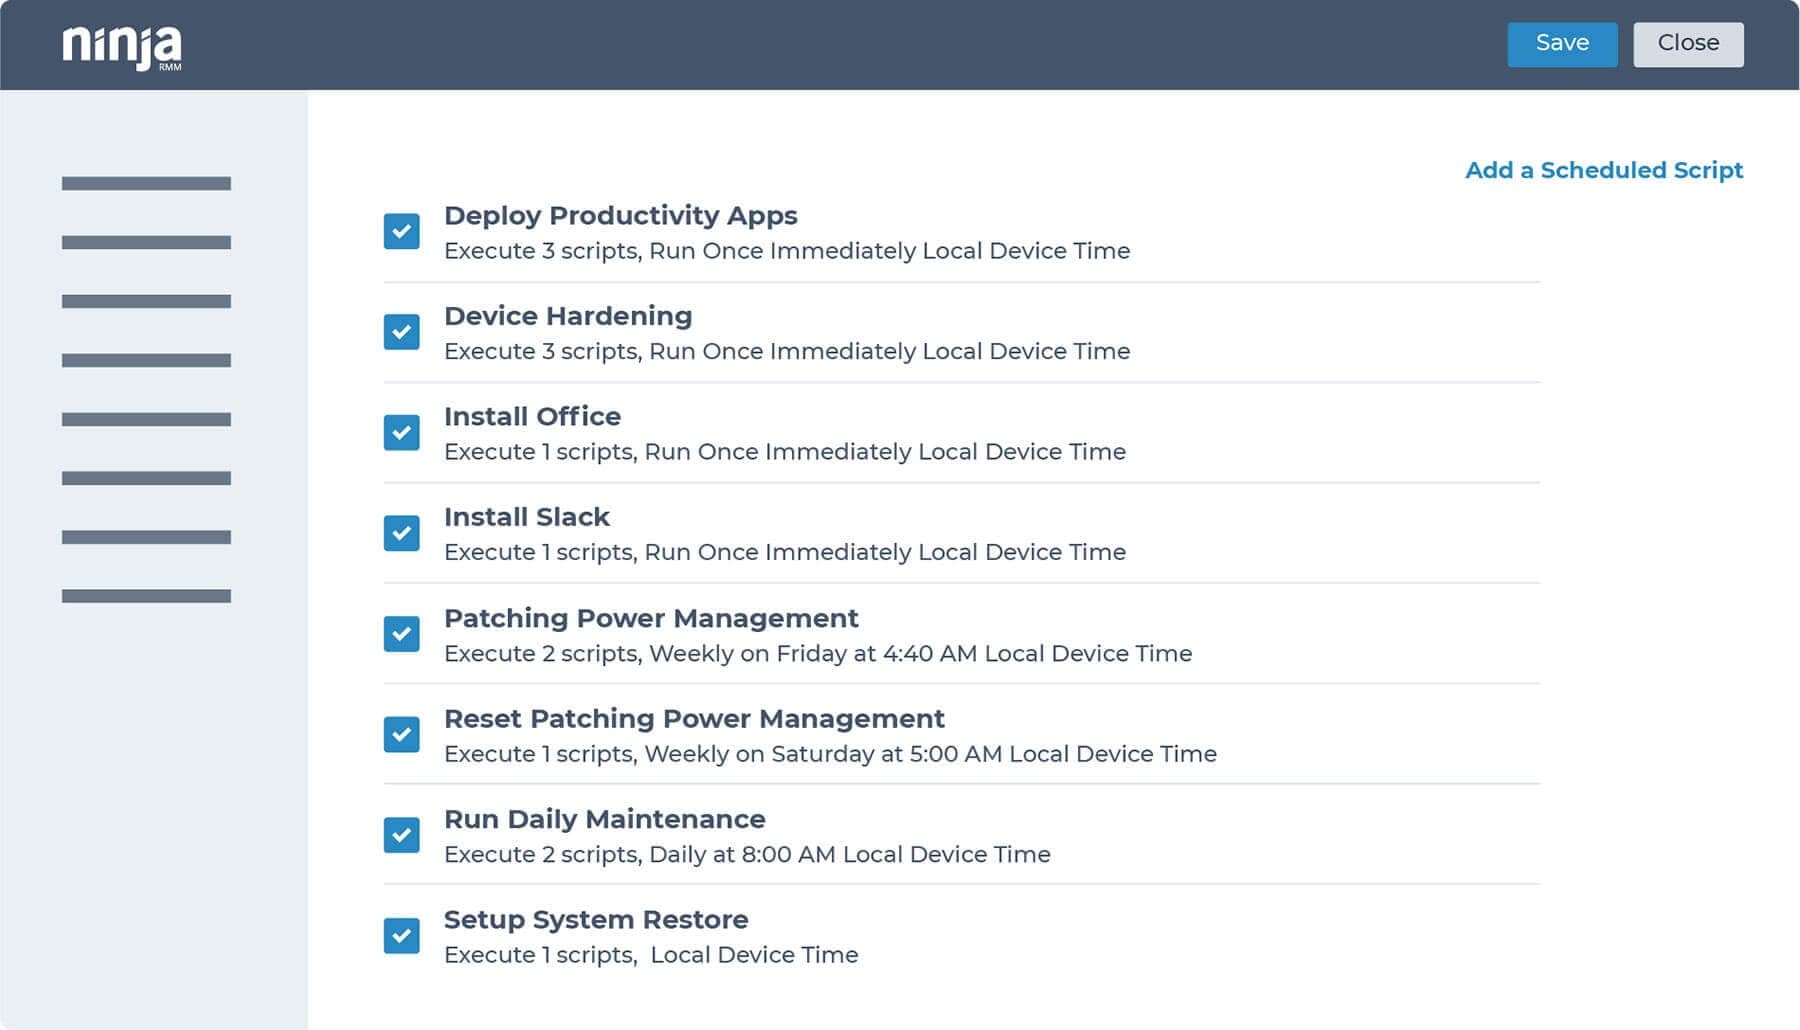Disable the Setup System Restore script
1800x1030 pixels.
pyautogui.click(x=402, y=935)
